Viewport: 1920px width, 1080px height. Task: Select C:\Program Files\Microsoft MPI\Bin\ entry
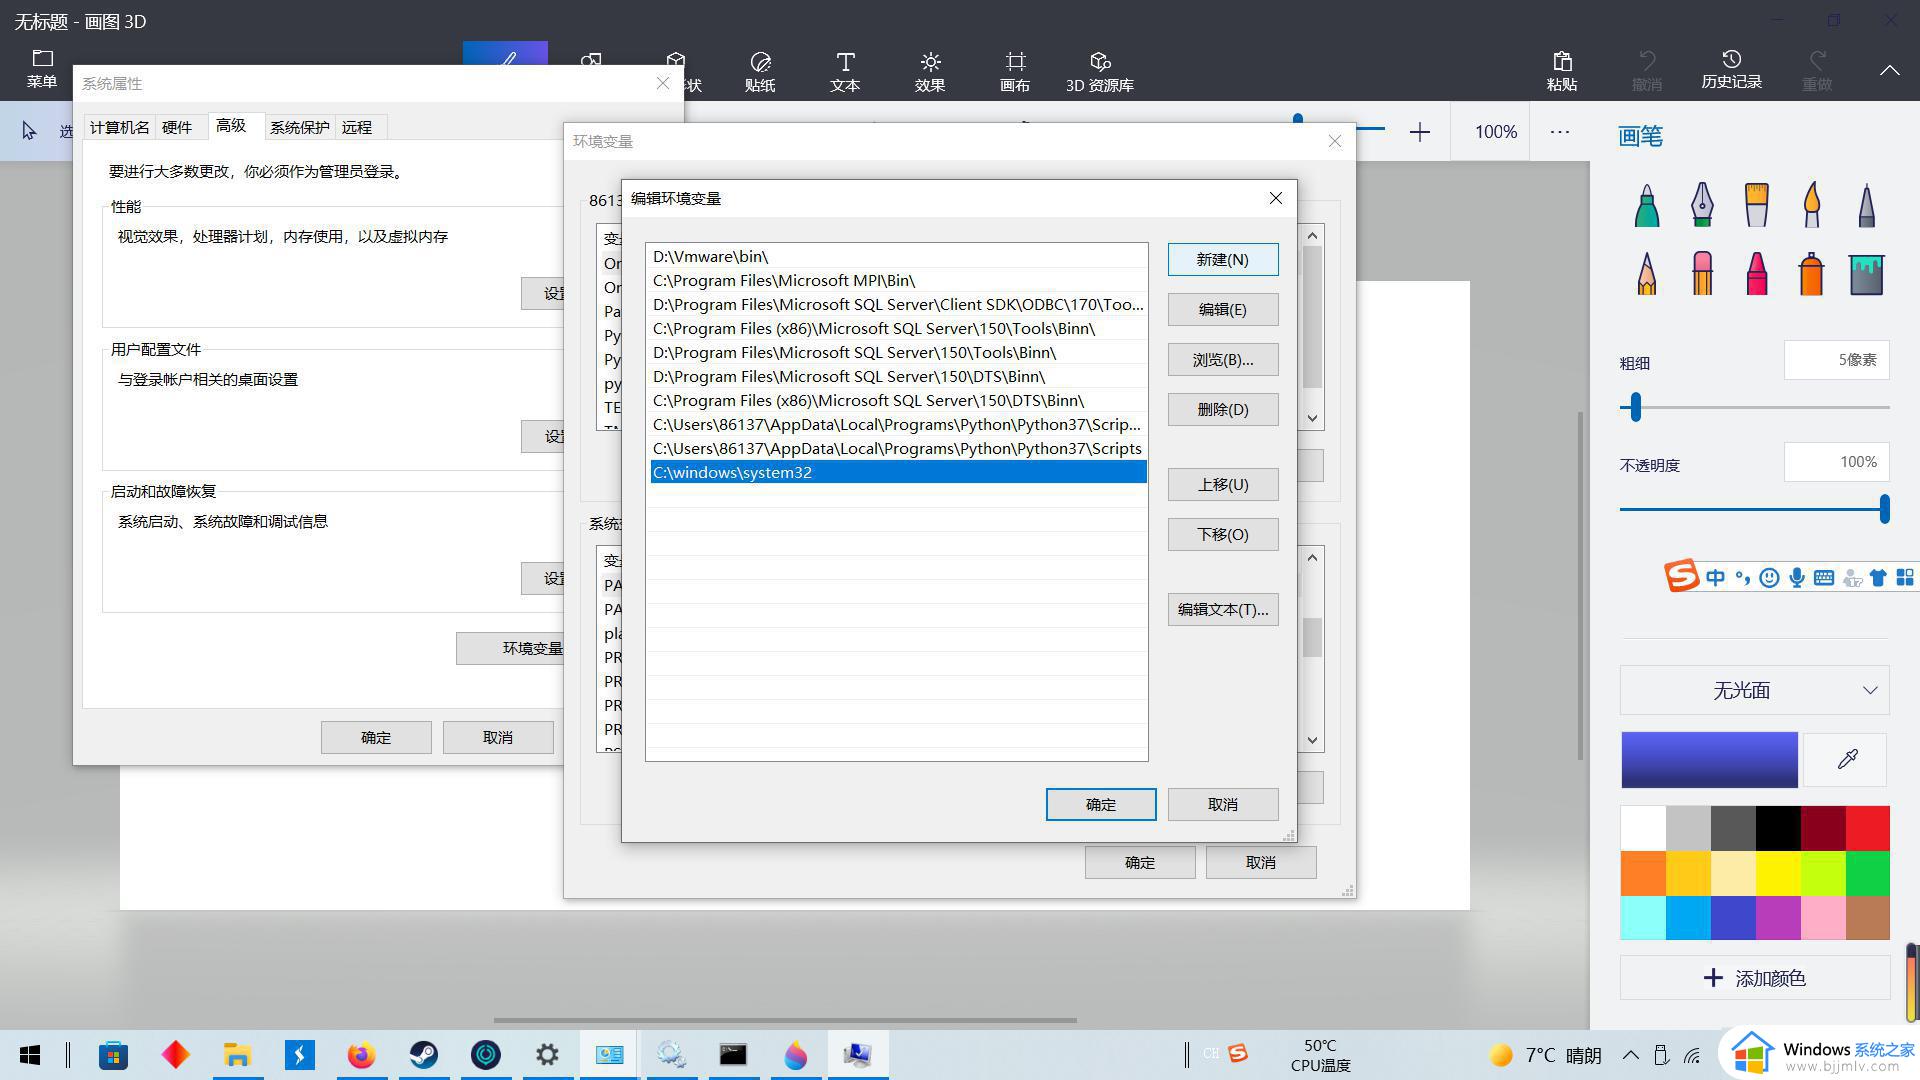[897, 280]
